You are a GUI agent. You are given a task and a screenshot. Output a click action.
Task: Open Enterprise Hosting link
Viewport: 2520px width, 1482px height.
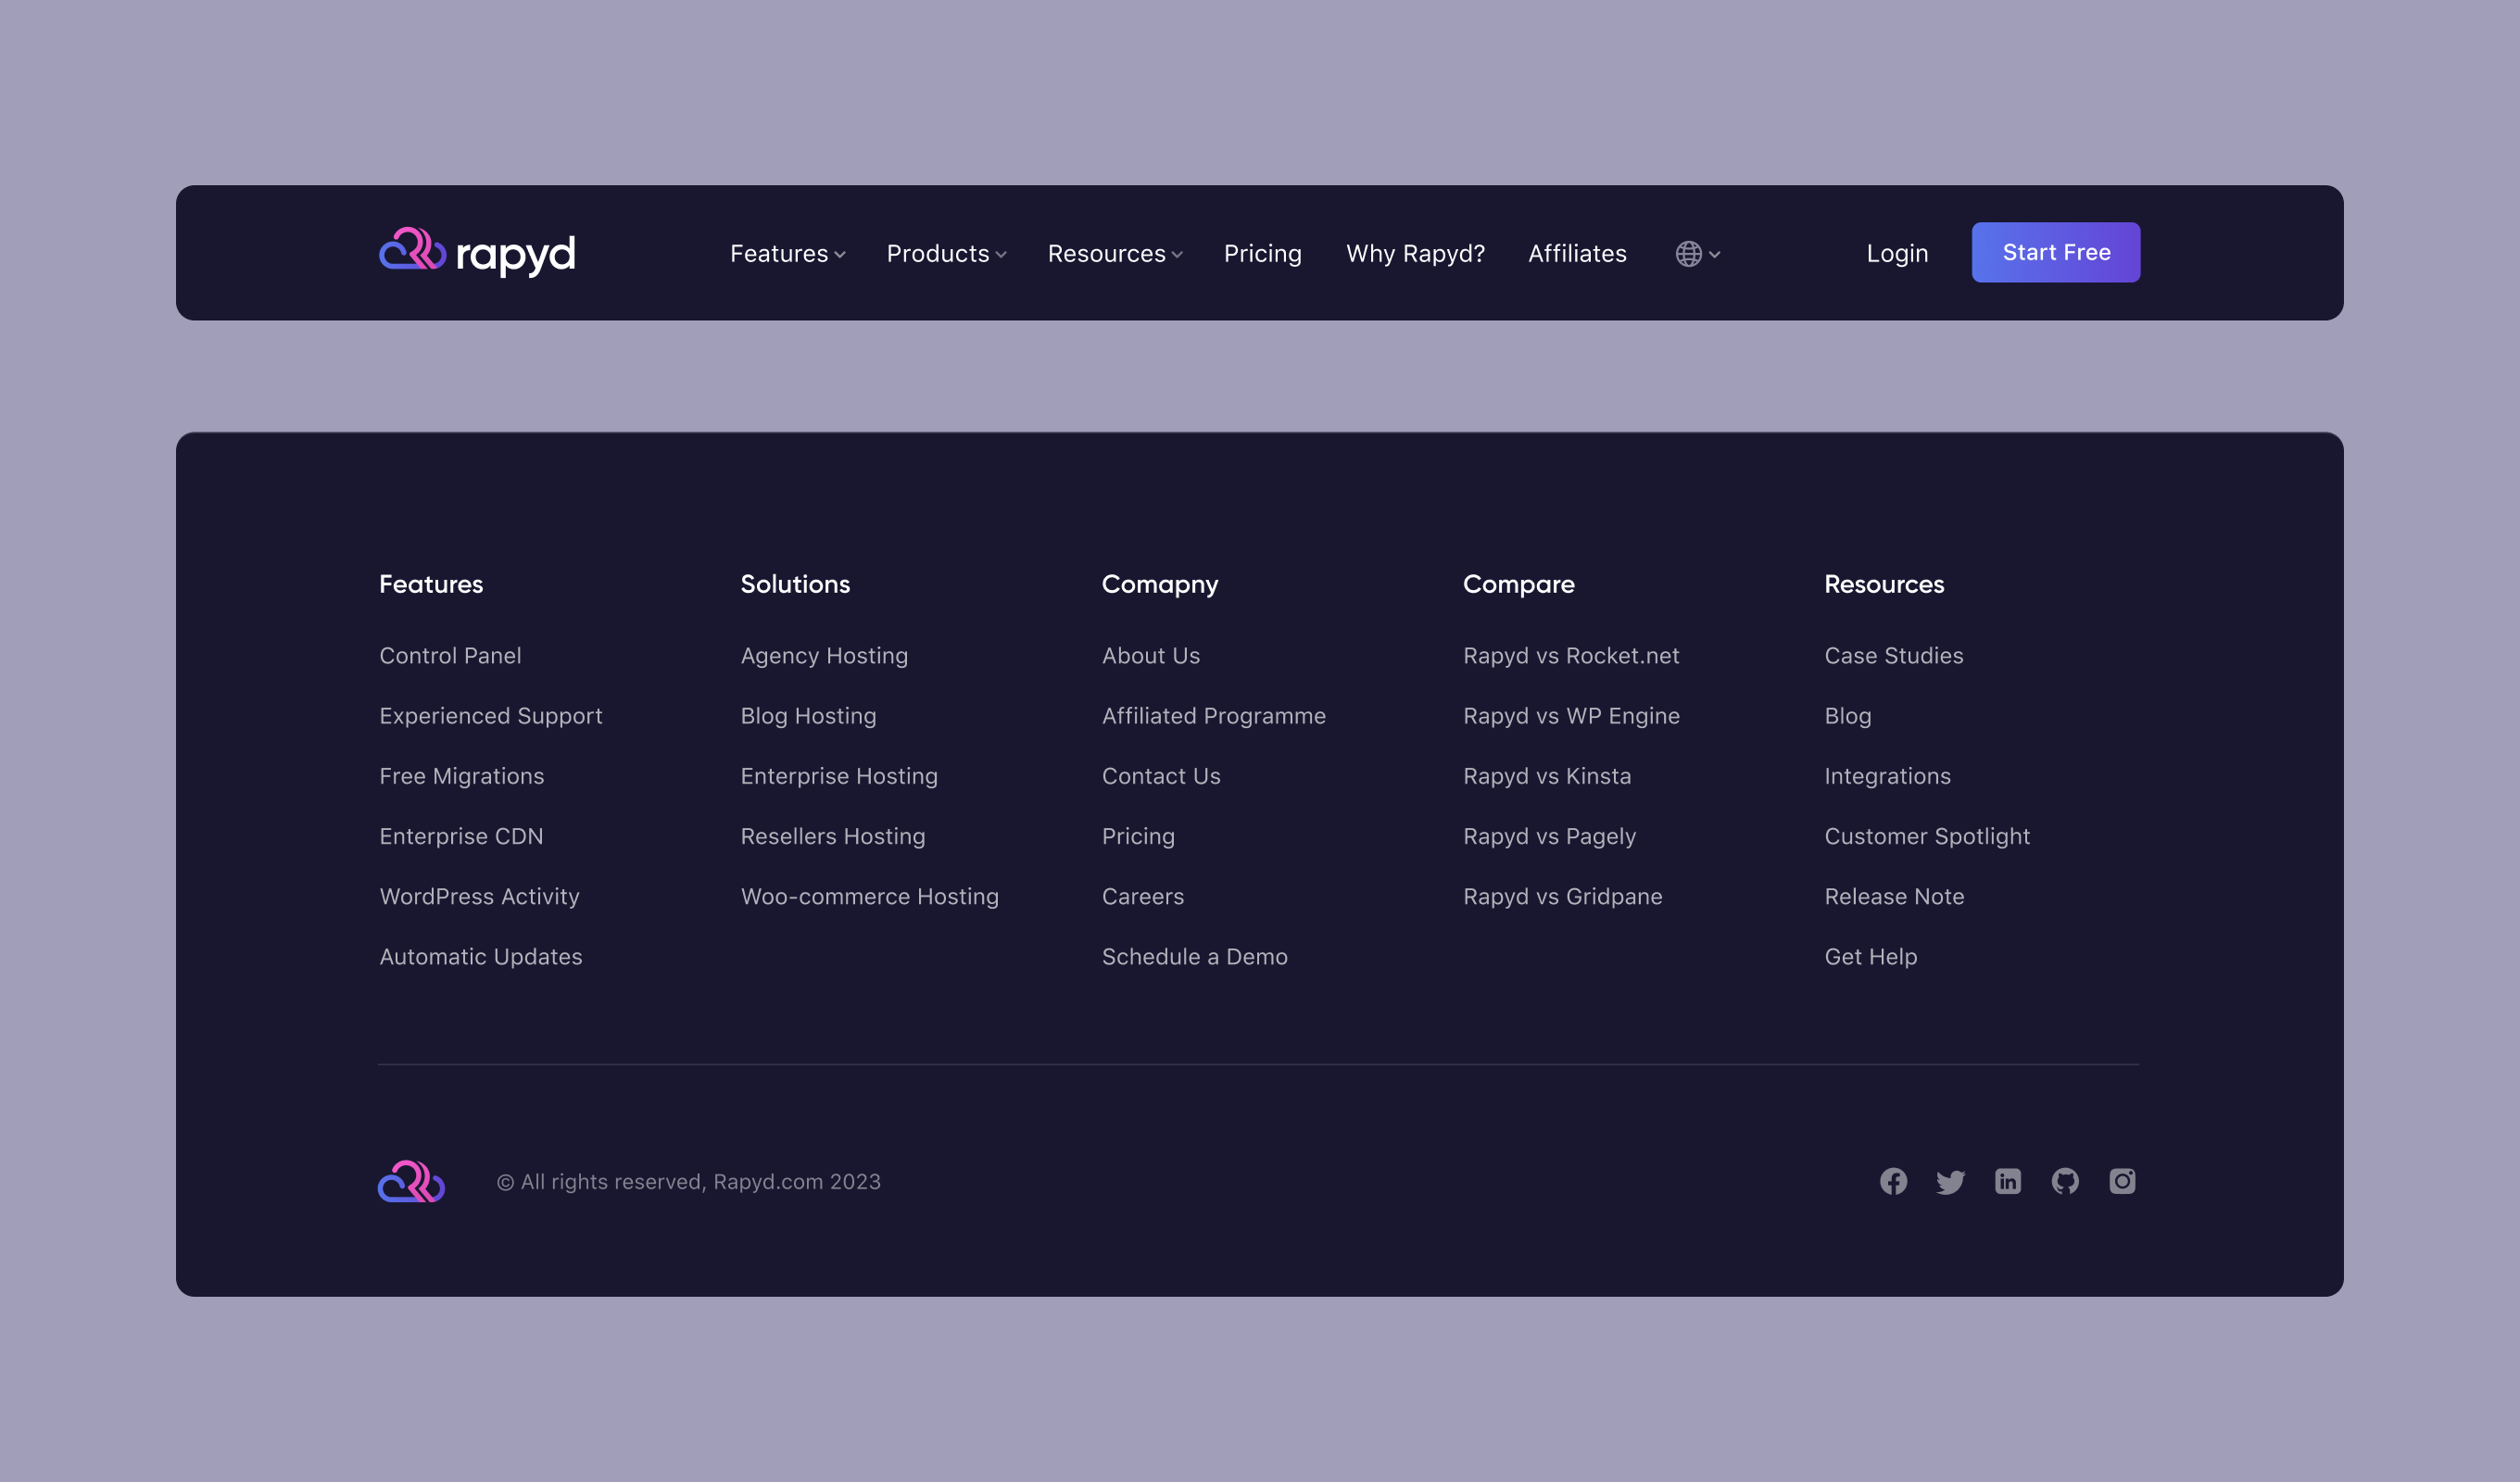click(839, 776)
